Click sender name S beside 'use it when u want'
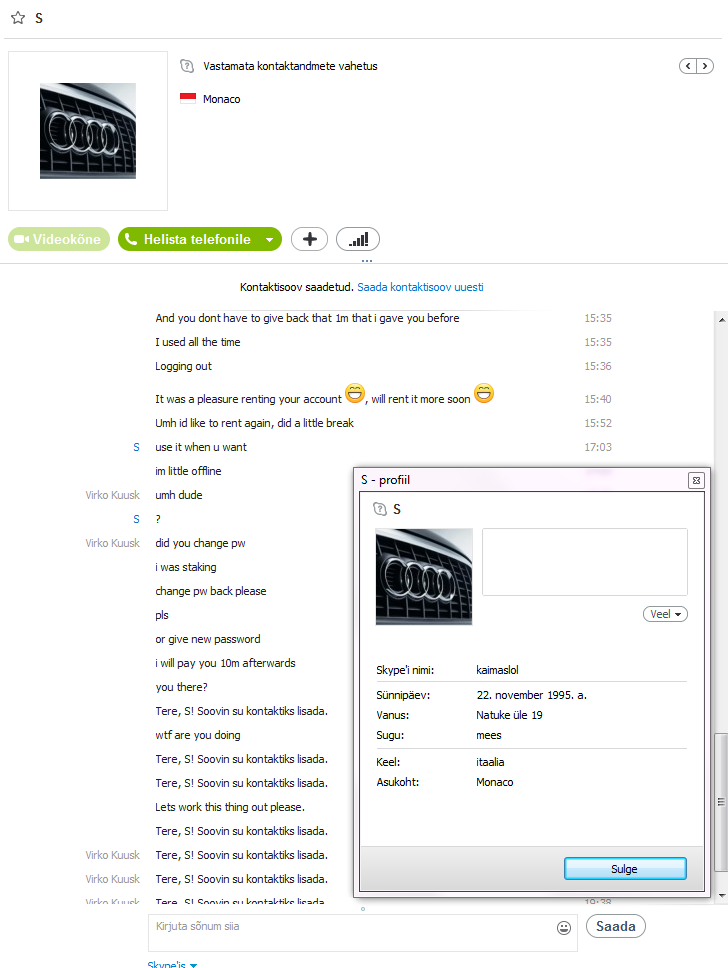The width and height of the screenshot is (728, 968). tap(136, 447)
